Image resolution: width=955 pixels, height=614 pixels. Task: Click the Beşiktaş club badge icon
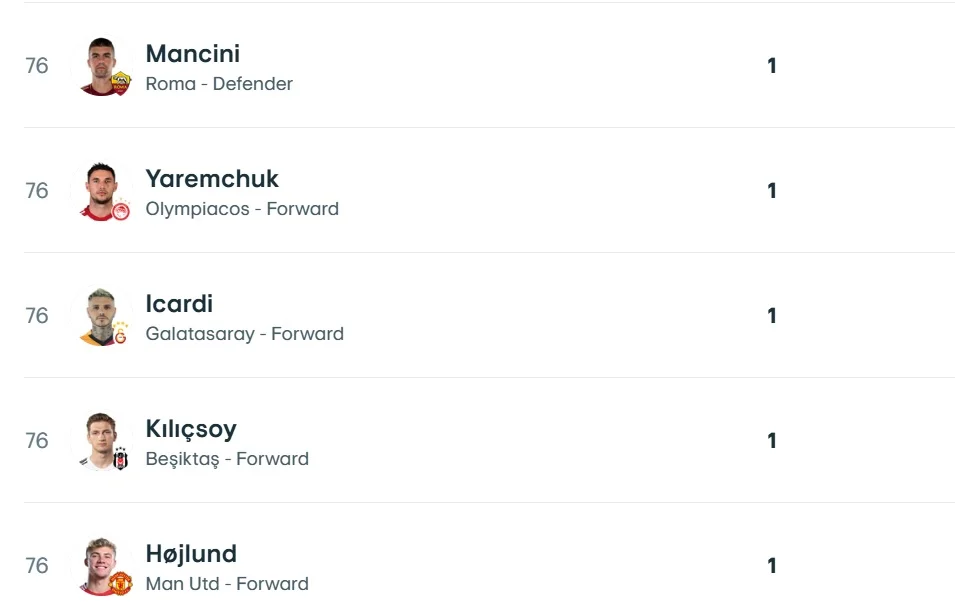click(x=121, y=460)
